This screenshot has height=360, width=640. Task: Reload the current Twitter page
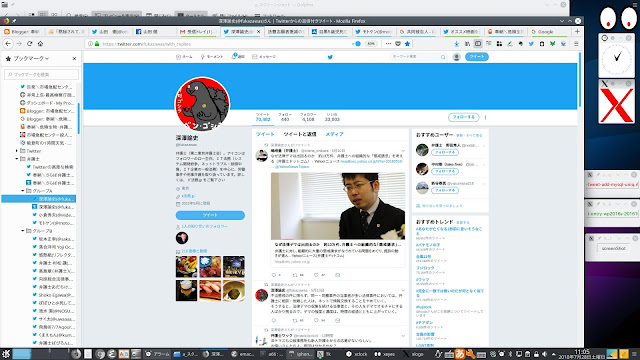29,44
